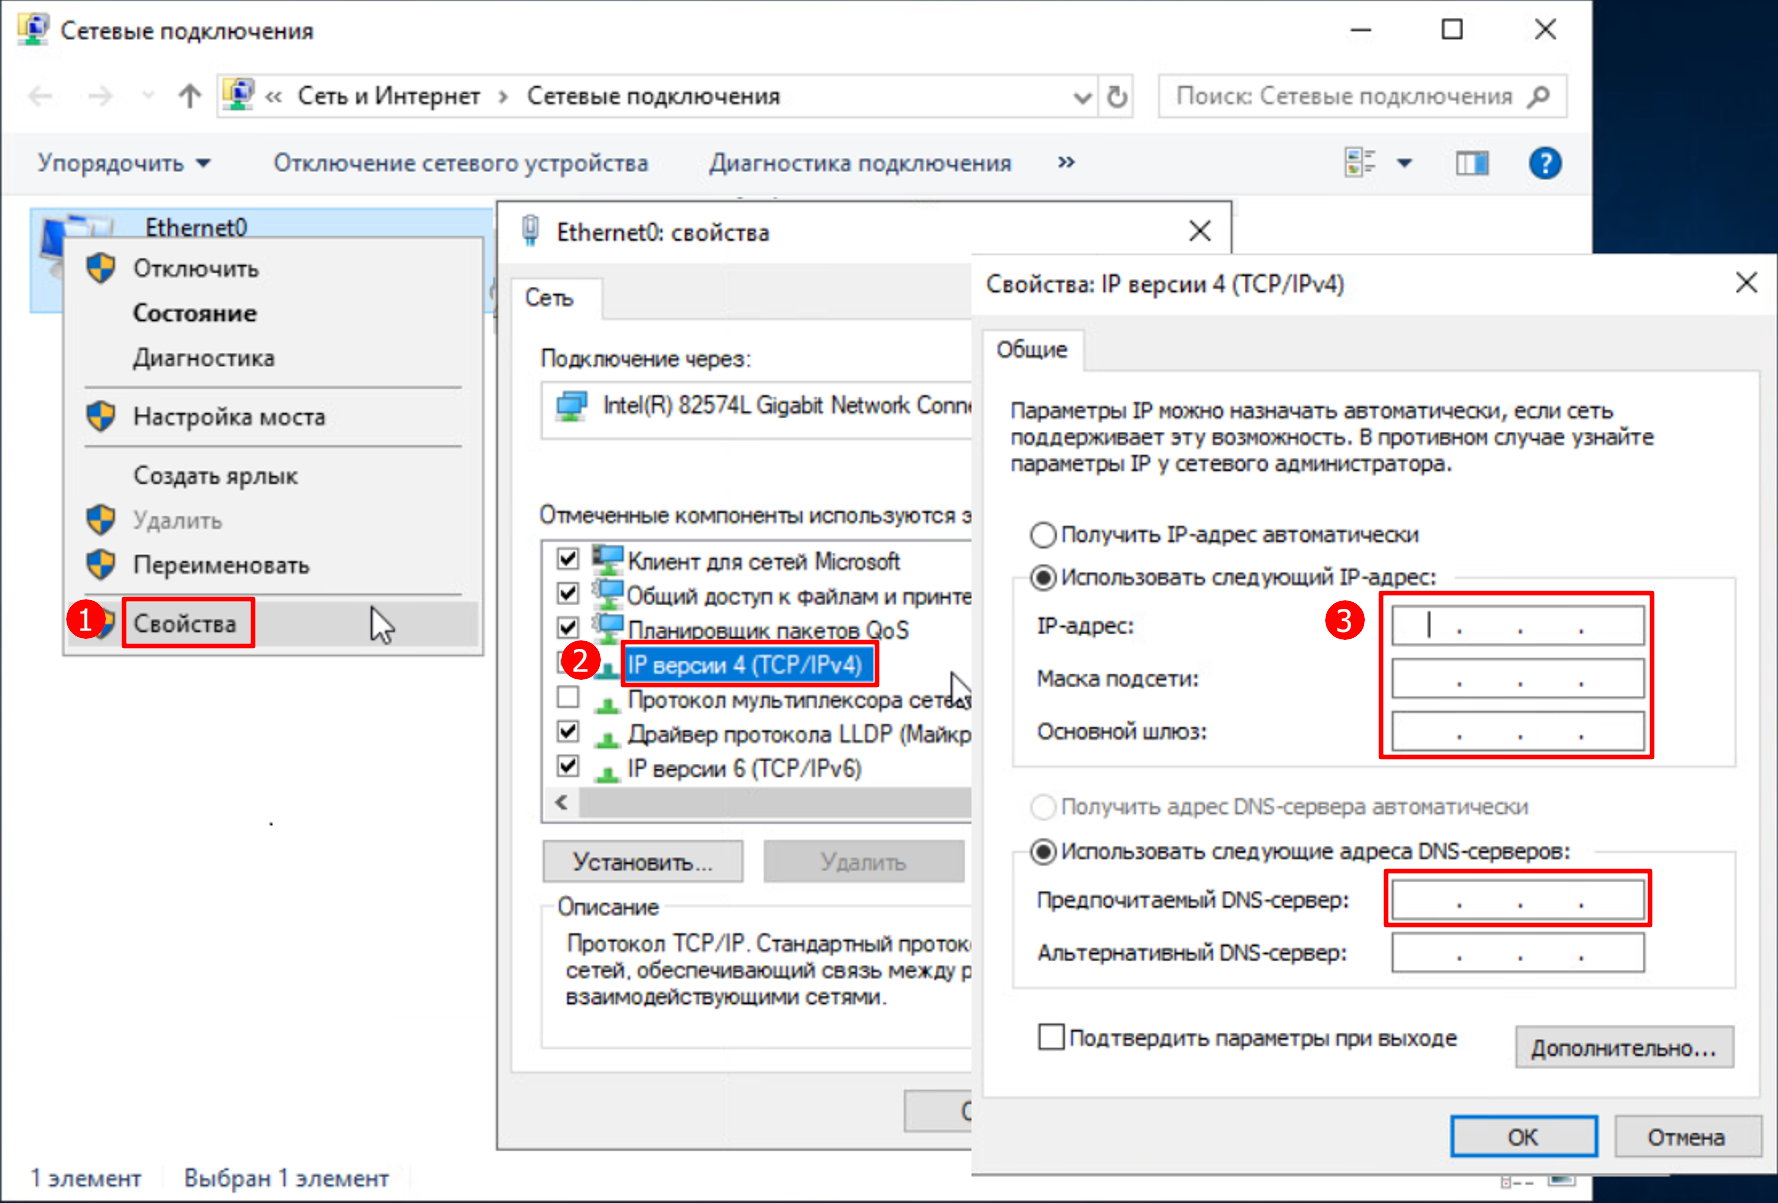Go forward with the navigation arrow
The width and height of the screenshot is (1778, 1203).
pos(100,96)
